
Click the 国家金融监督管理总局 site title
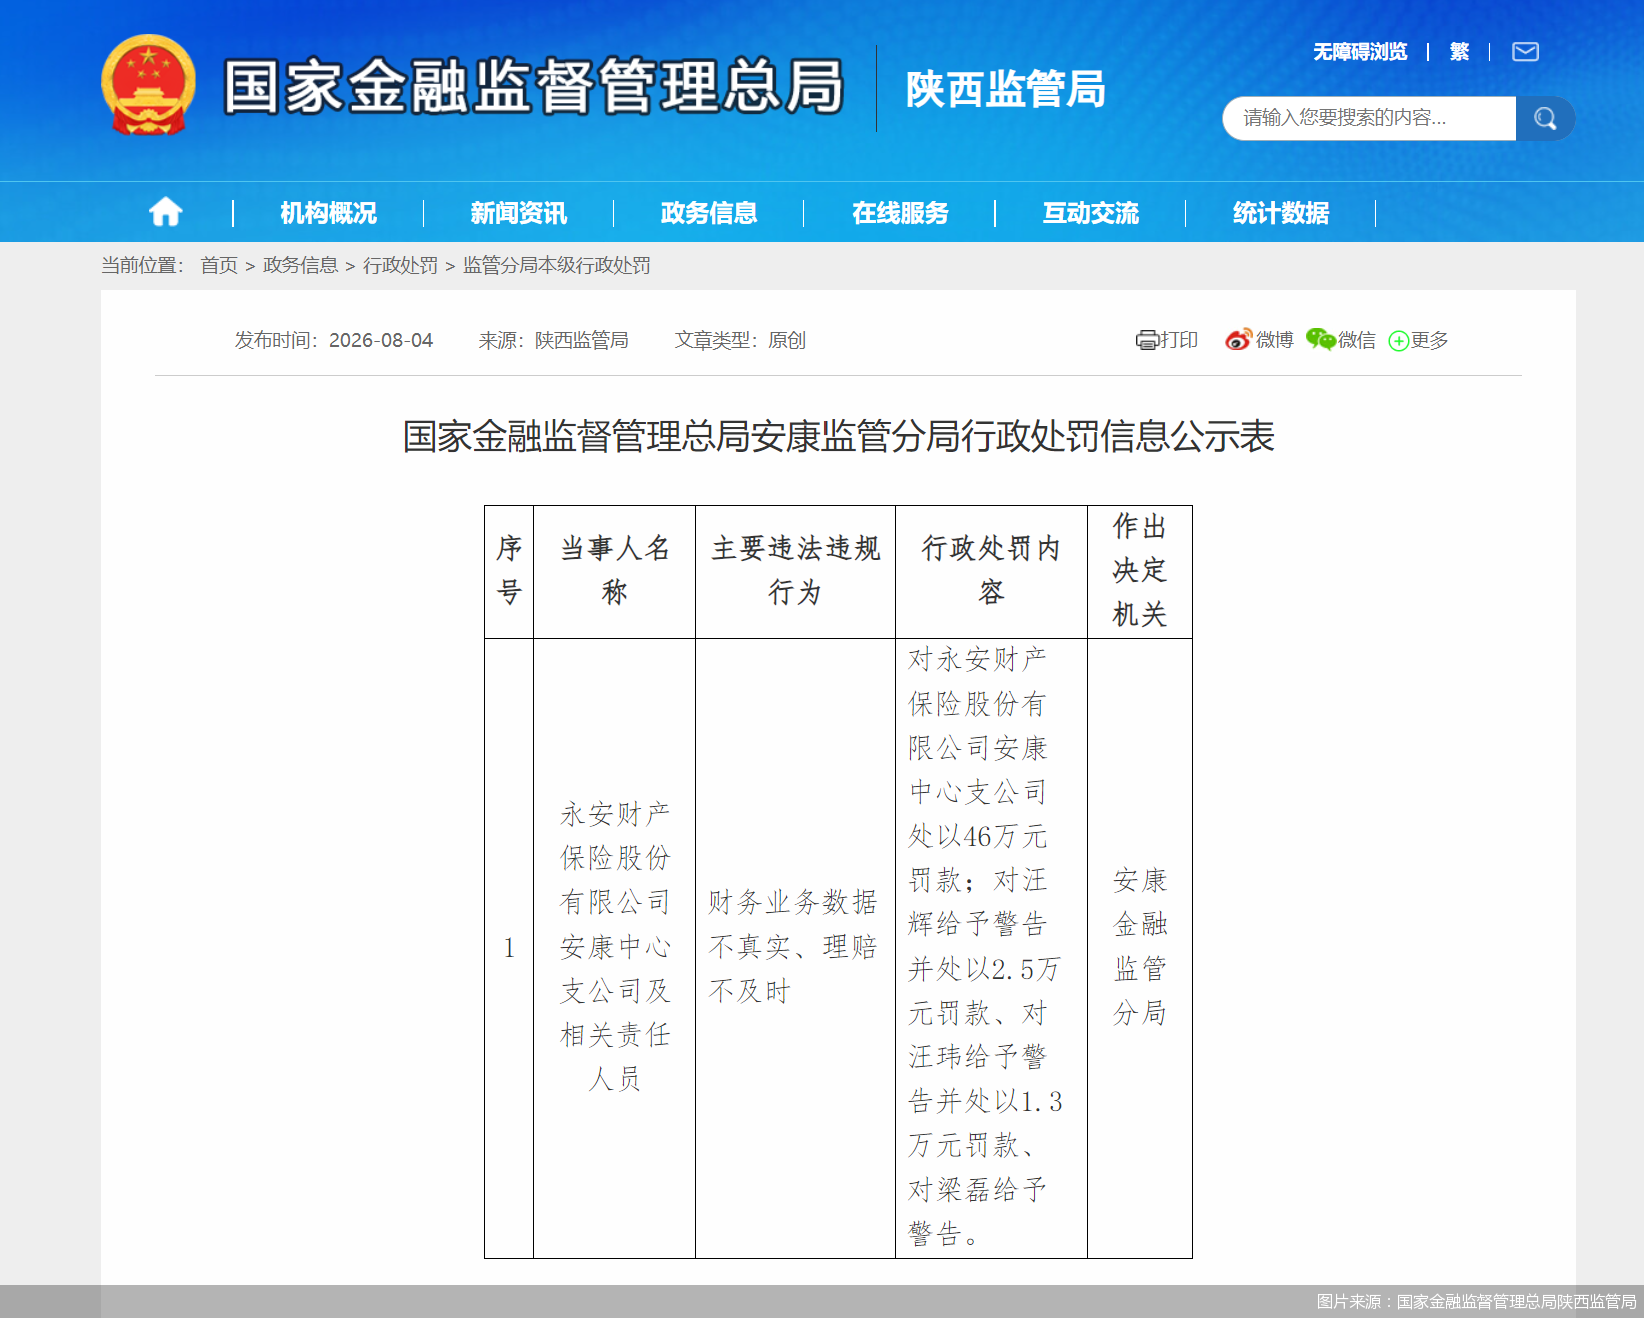point(534,86)
